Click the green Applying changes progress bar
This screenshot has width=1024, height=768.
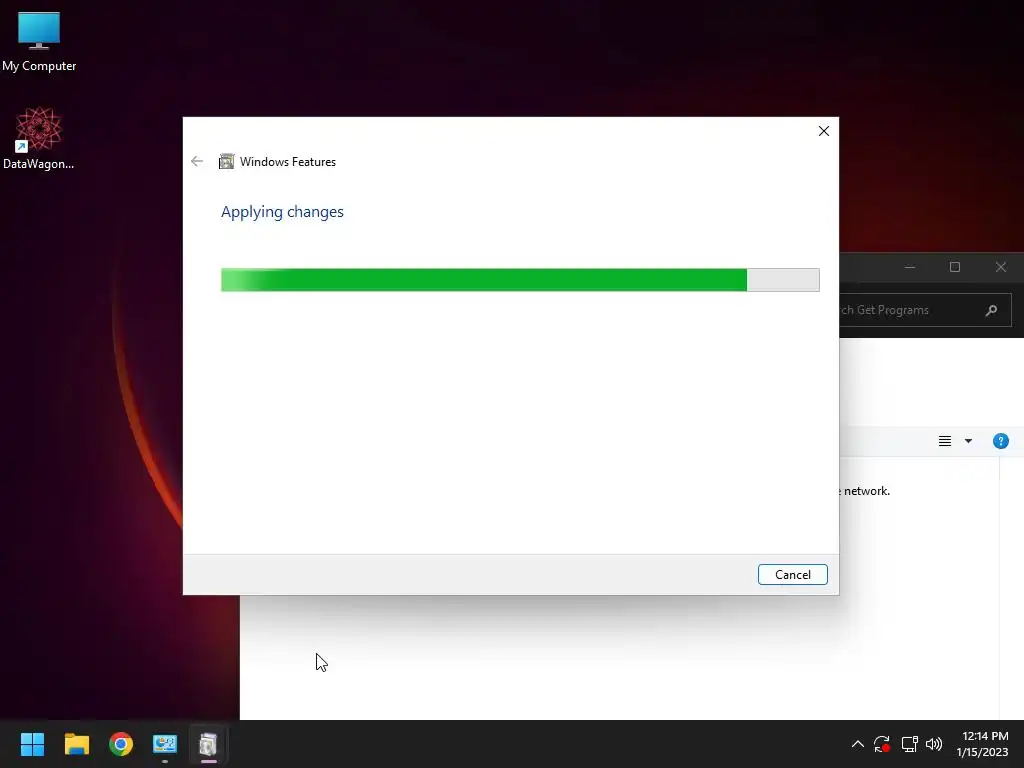[520, 280]
